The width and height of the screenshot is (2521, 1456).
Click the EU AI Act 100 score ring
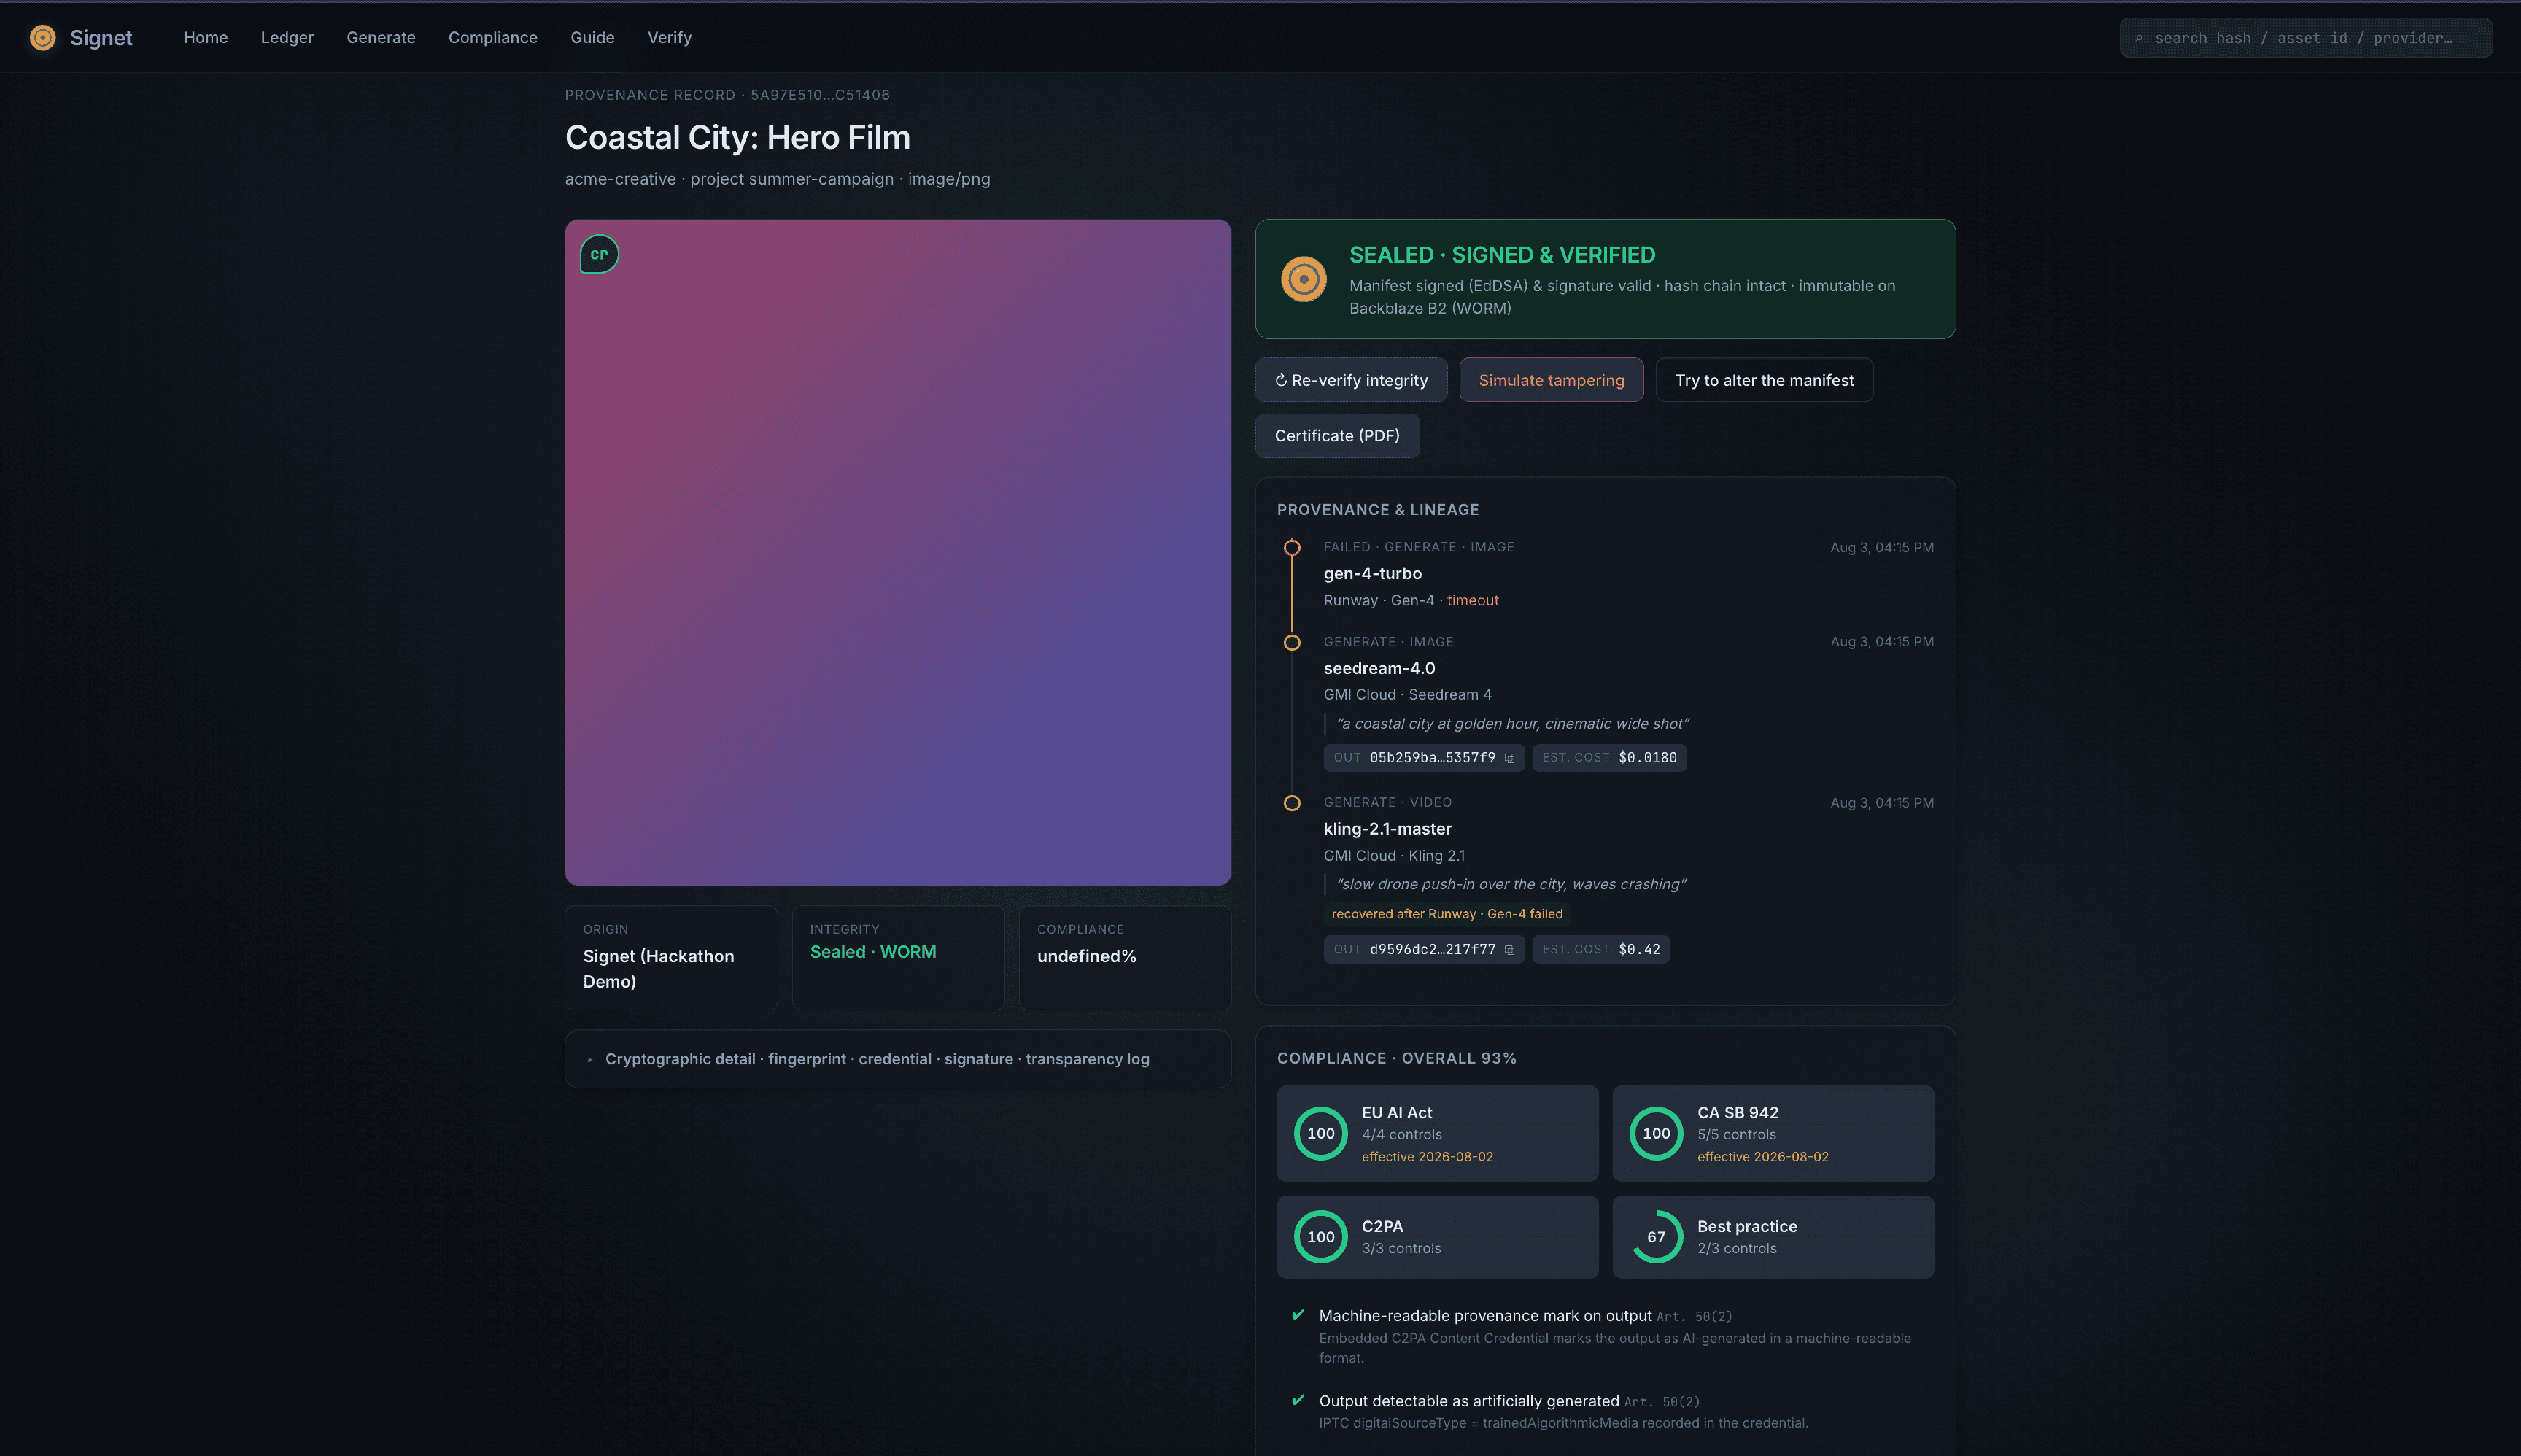1320,1133
